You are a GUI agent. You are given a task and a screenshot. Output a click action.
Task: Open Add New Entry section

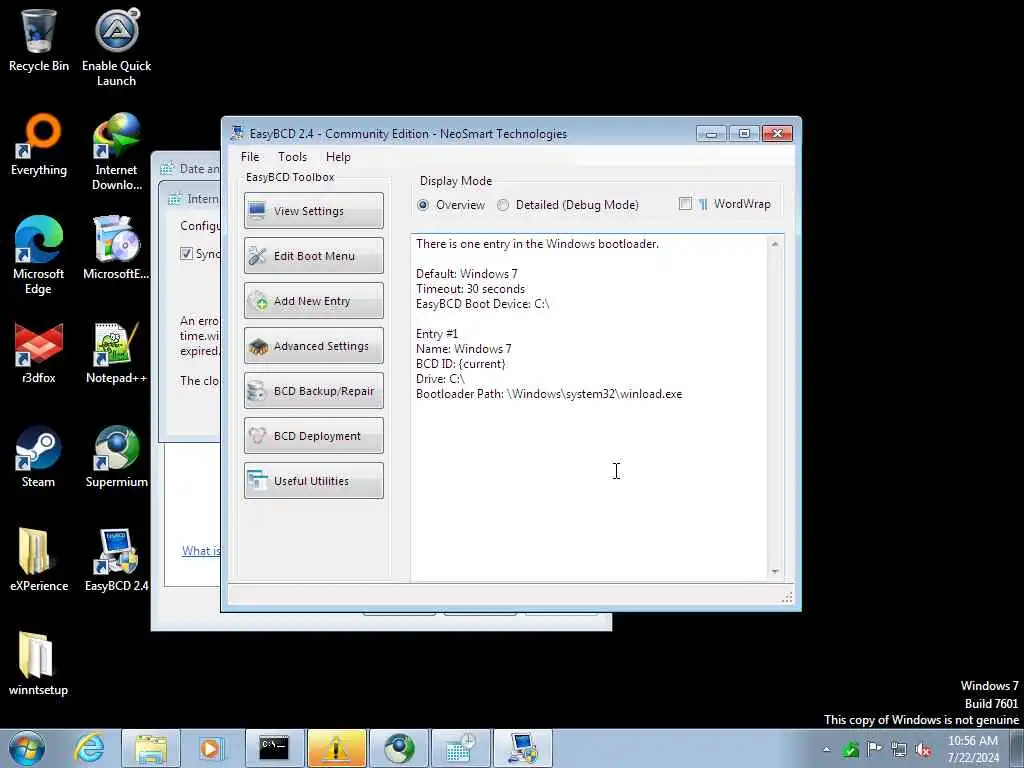coord(313,300)
